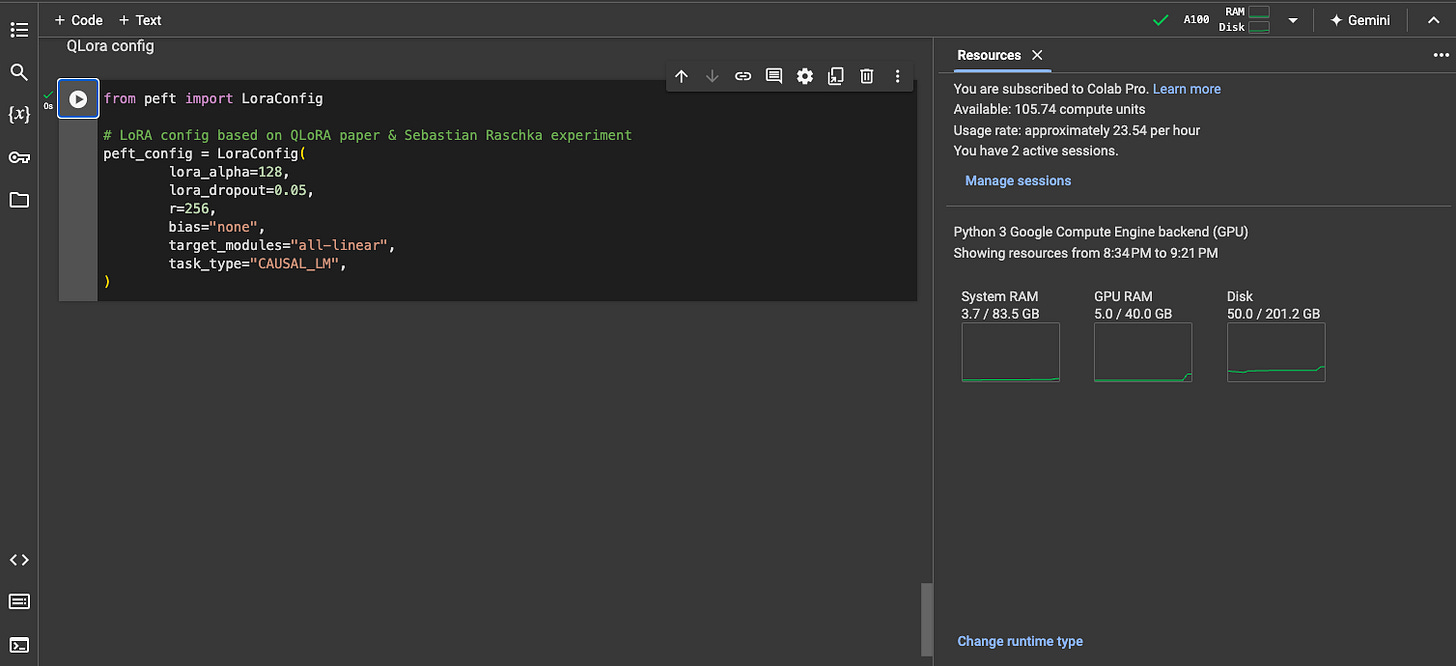Screen dimensions: 1456x666
Task: Run the LoraConfig code cell
Action: [x=78, y=99]
